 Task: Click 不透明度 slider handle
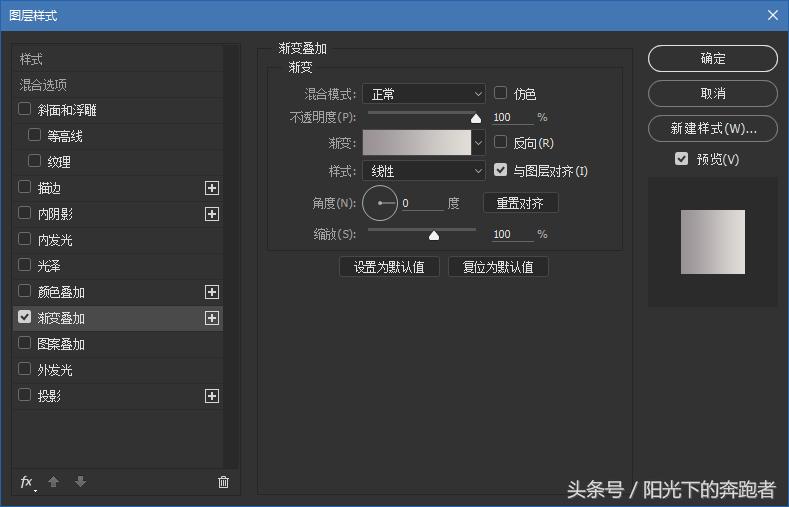tap(476, 118)
